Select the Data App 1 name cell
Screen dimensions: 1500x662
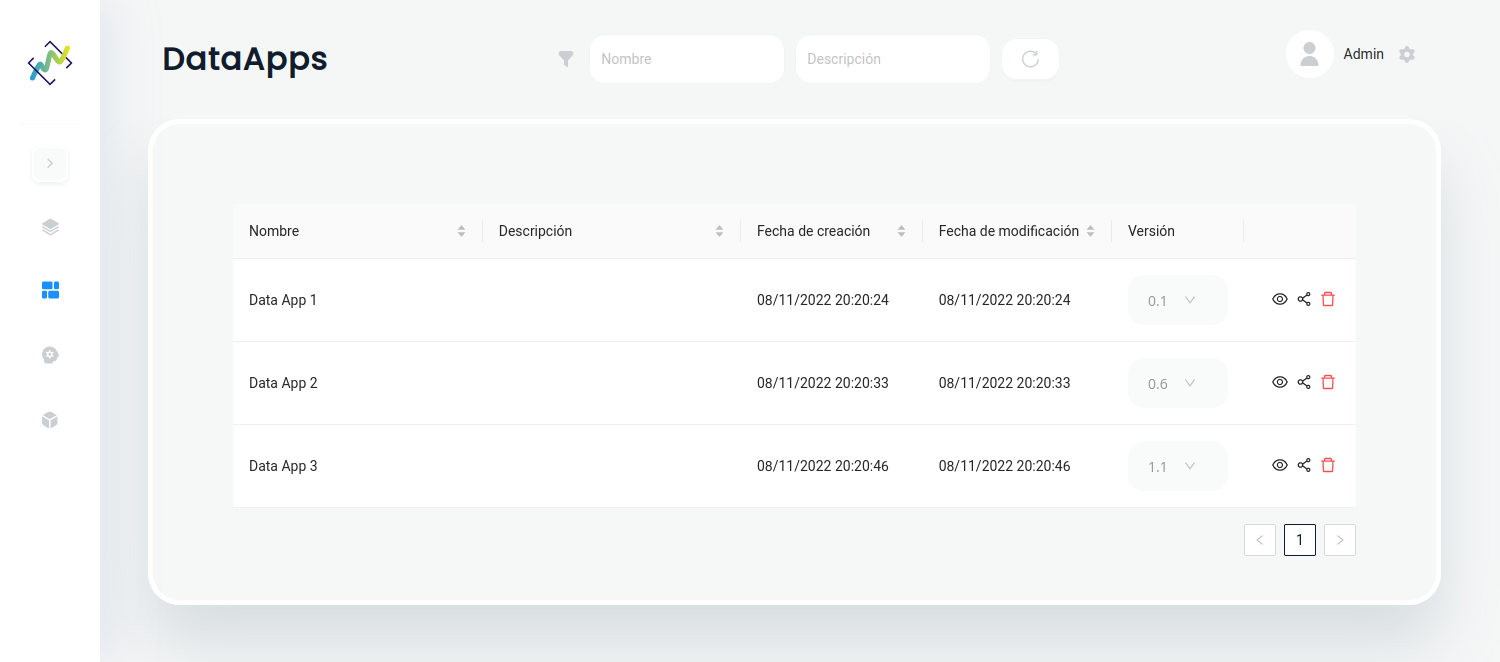358,300
